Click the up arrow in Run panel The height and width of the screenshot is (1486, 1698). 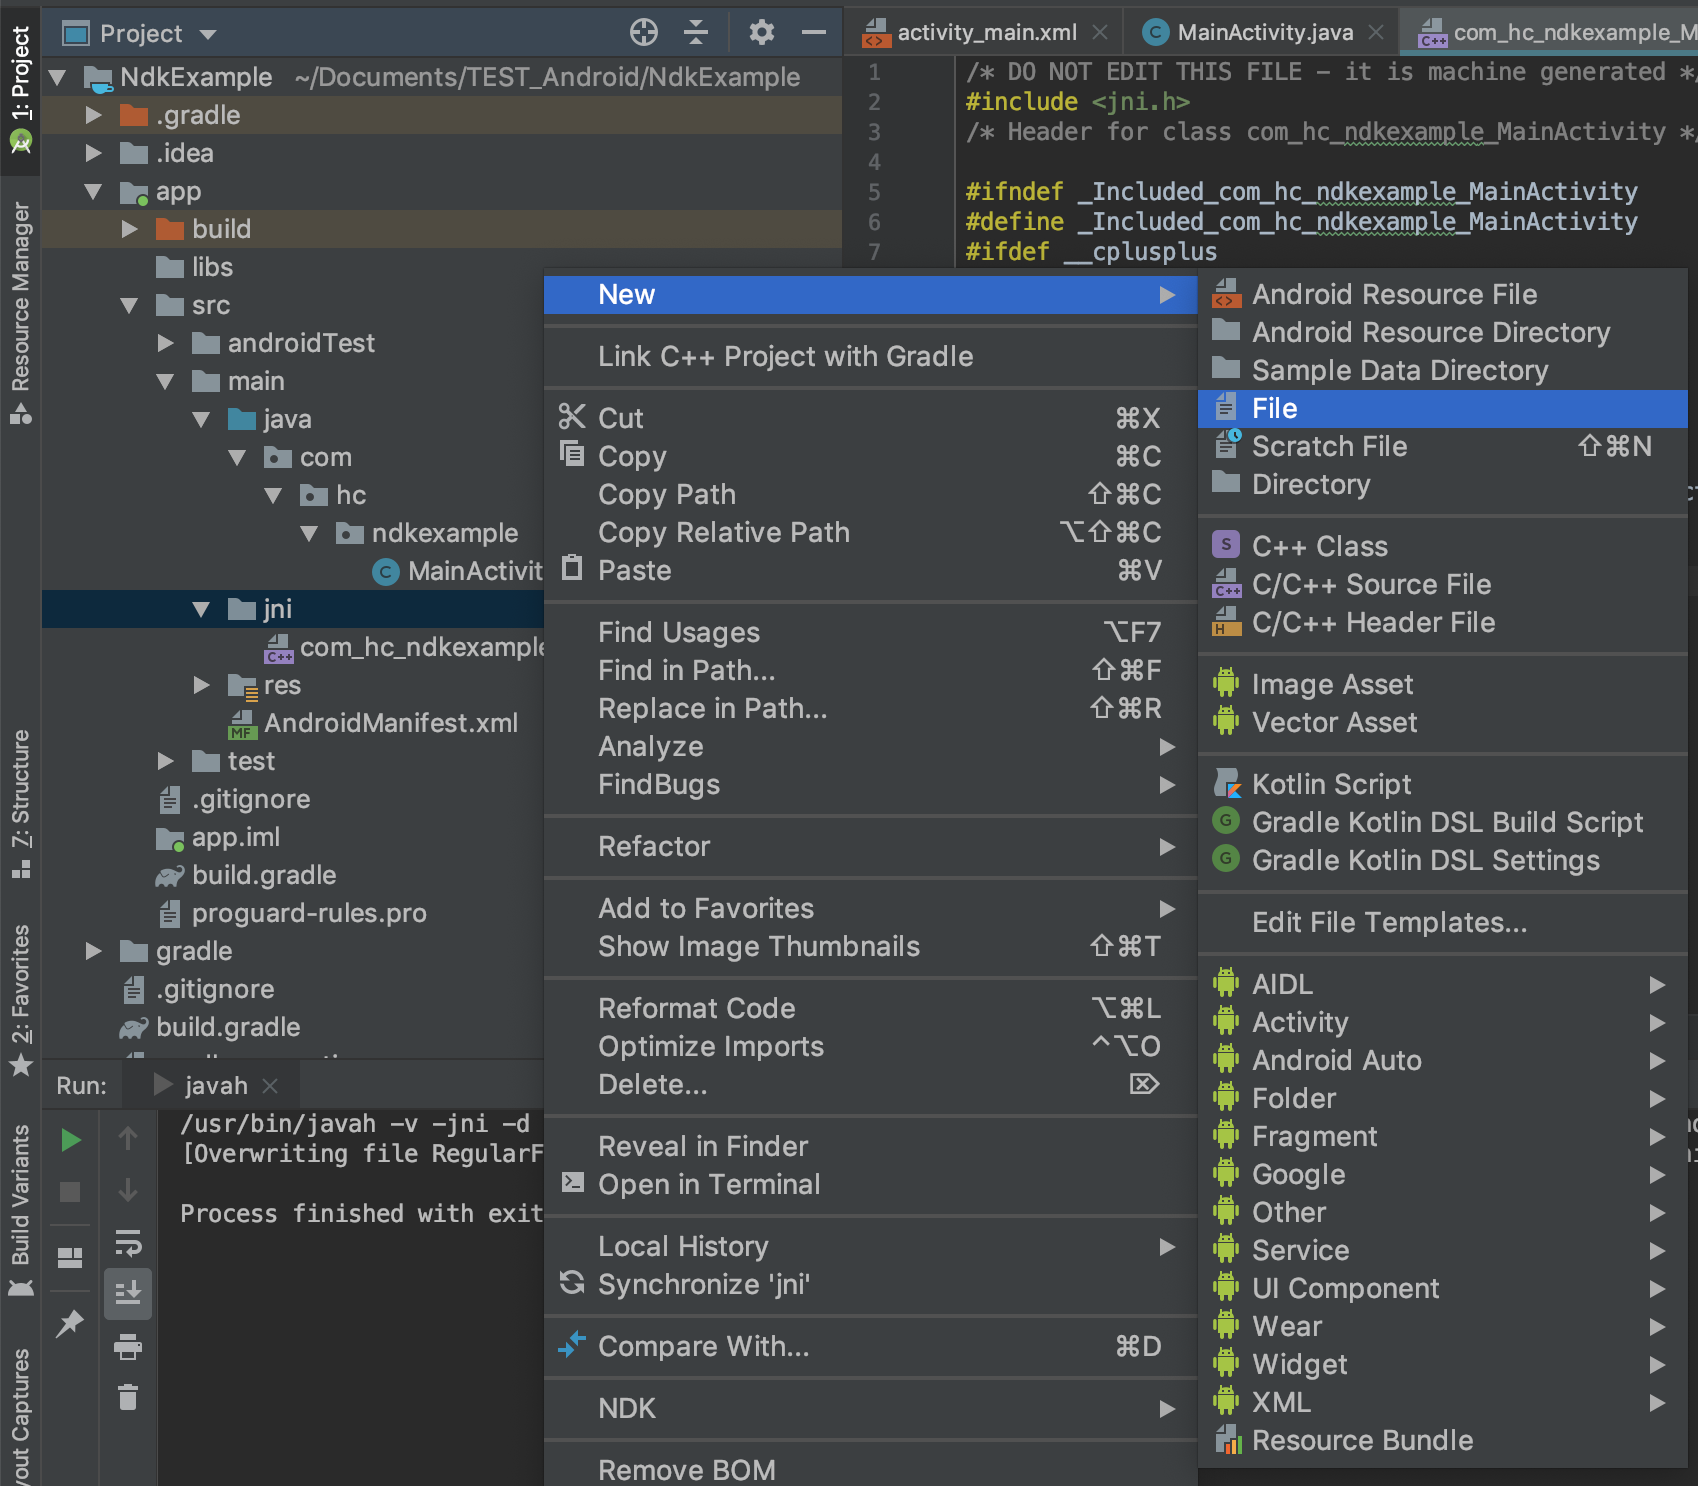coord(128,1138)
